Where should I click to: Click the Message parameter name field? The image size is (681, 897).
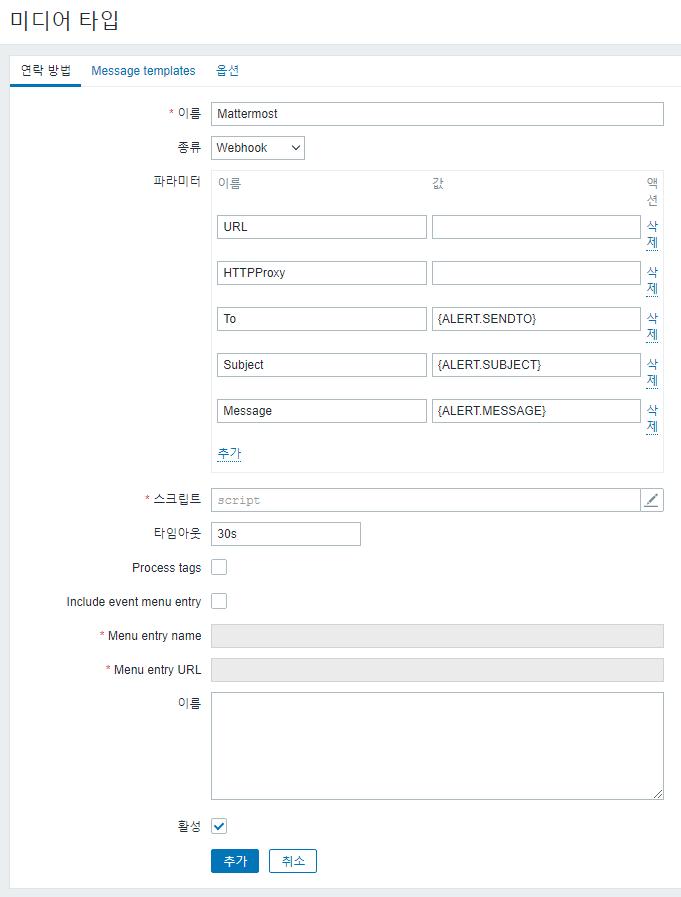click(x=322, y=411)
